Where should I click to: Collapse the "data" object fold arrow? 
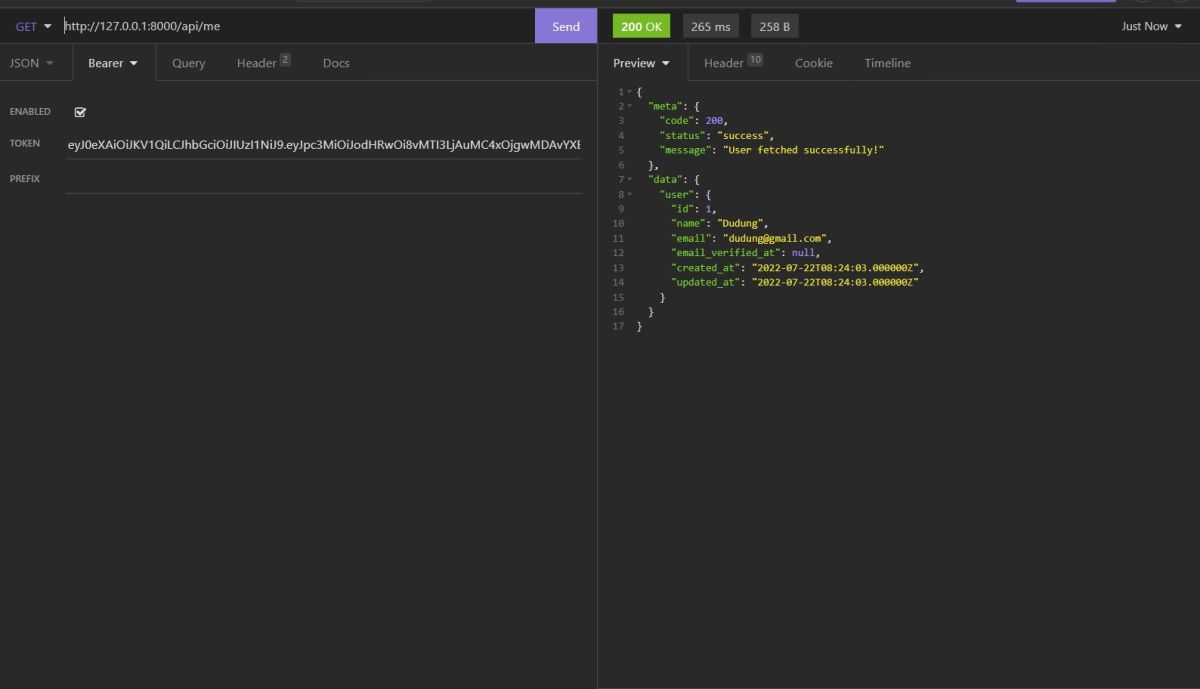(x=629, y=180)
